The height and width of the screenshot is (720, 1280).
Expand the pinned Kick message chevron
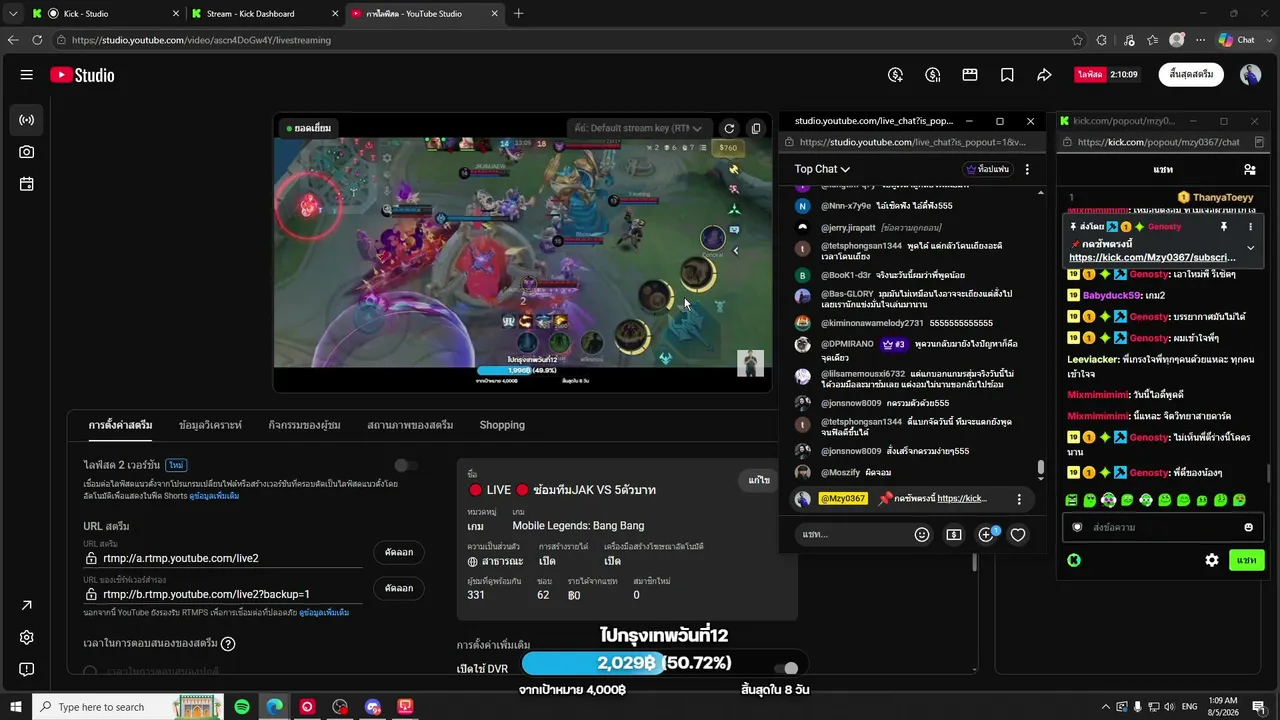(x=1250, y=248)
